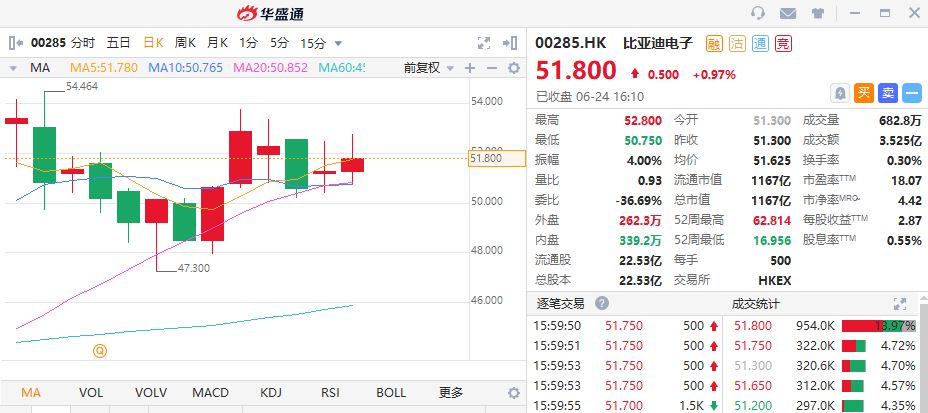Image resolution: width=928 pixels, height=413 pixels.
Task: Open 更多 for more indicators
Action: (450, 393)
